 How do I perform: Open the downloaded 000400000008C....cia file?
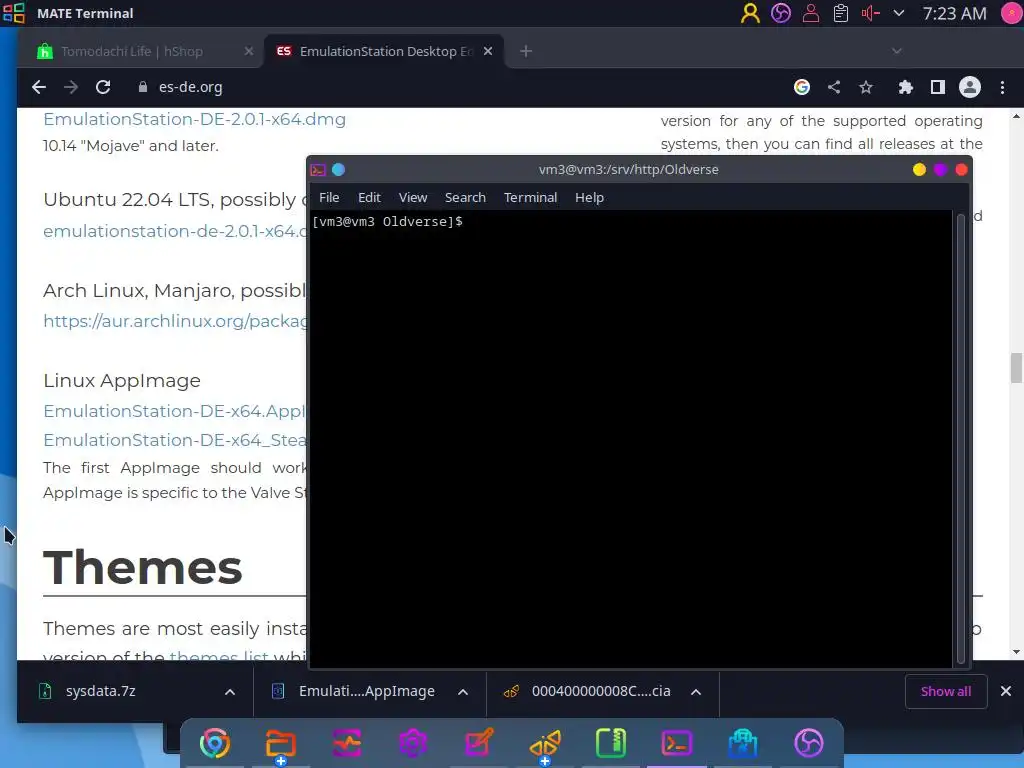(601, 691)
